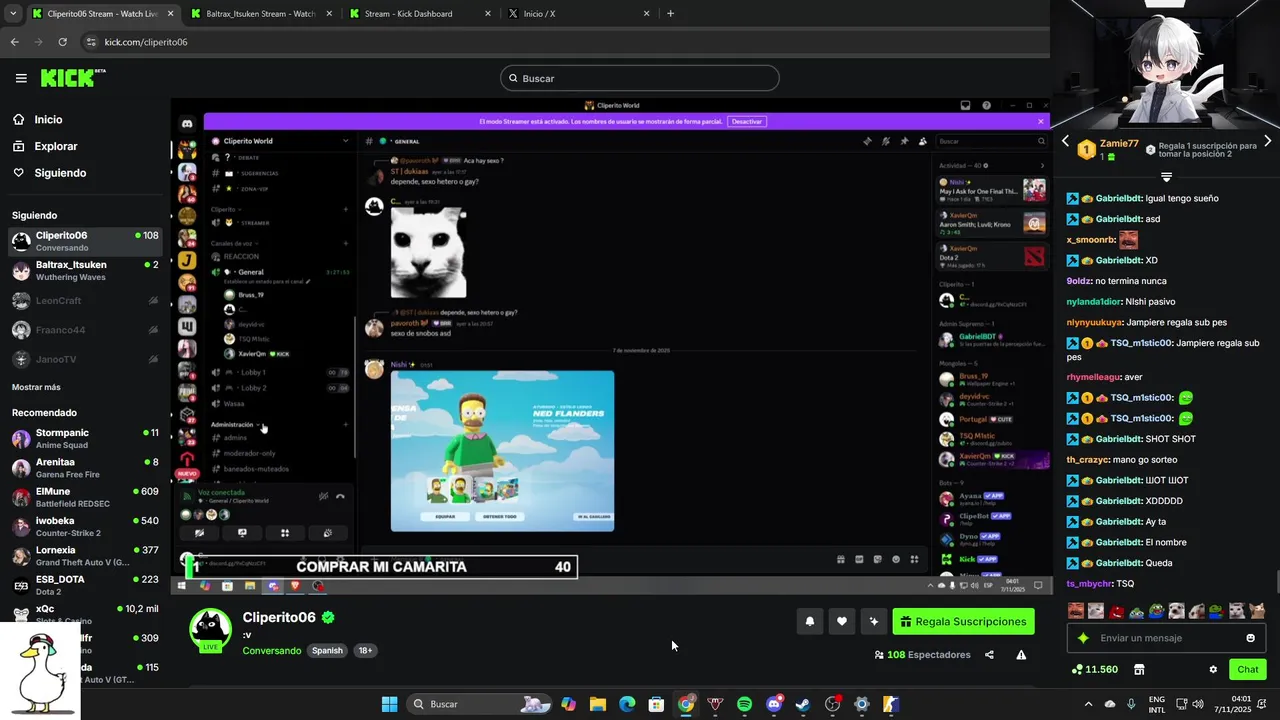Open recommended channel Lornexia
This screenshot has height=720, width=1280.
coord(85,555)
